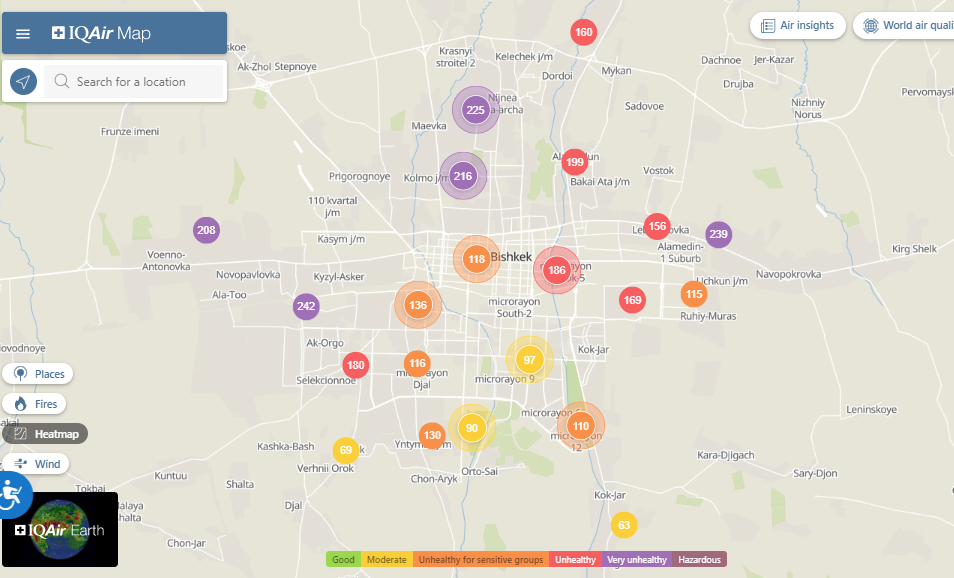Enable the Wind layer
954x578 pixels.
pyautogui.click(x=37, y=464)
